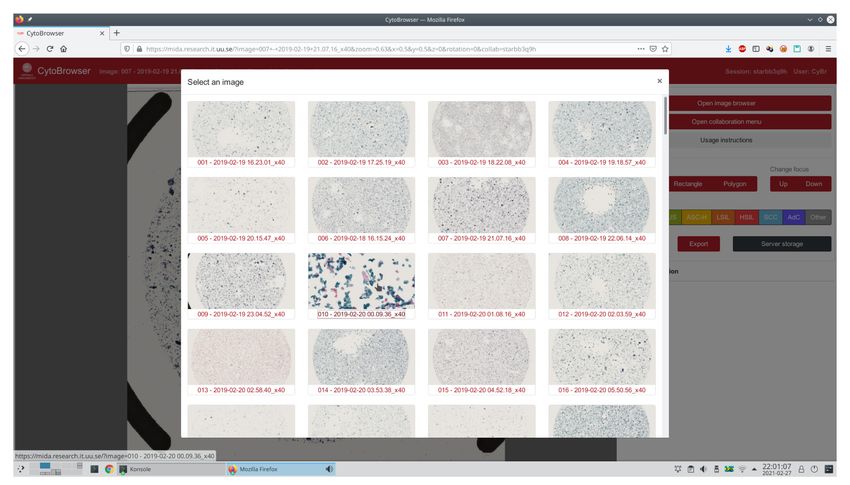Screen dimensions: 850x485
Task: Select the ASC-H class swatch
Action: point(696,217)
